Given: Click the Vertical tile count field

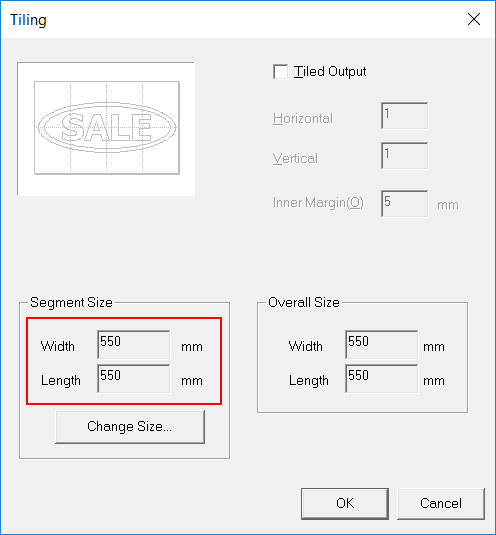Looking at the screenshot, I should pyautogui.click(x=405, y=156).
